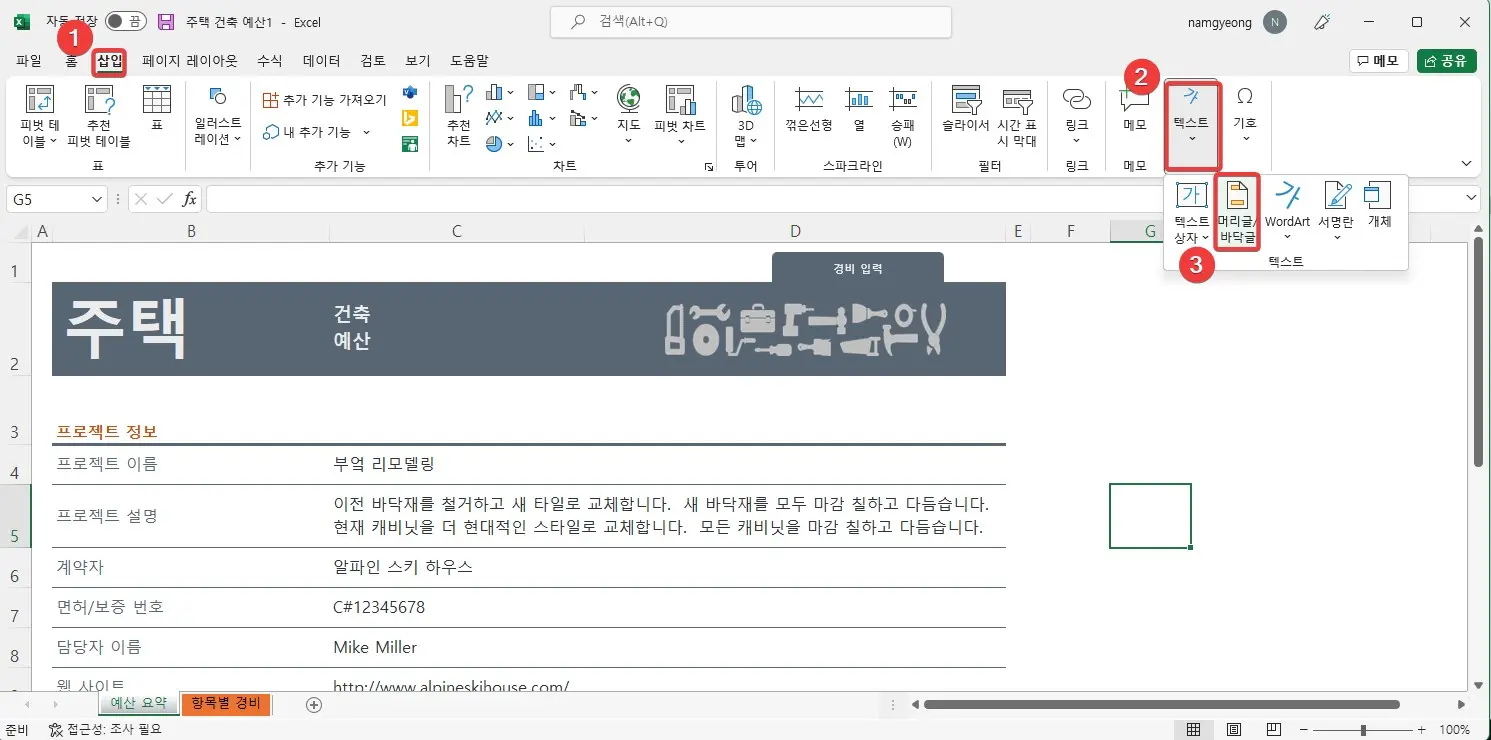Insert a Table (표)
1491x740 pixels.
click(x=157, y=109)
